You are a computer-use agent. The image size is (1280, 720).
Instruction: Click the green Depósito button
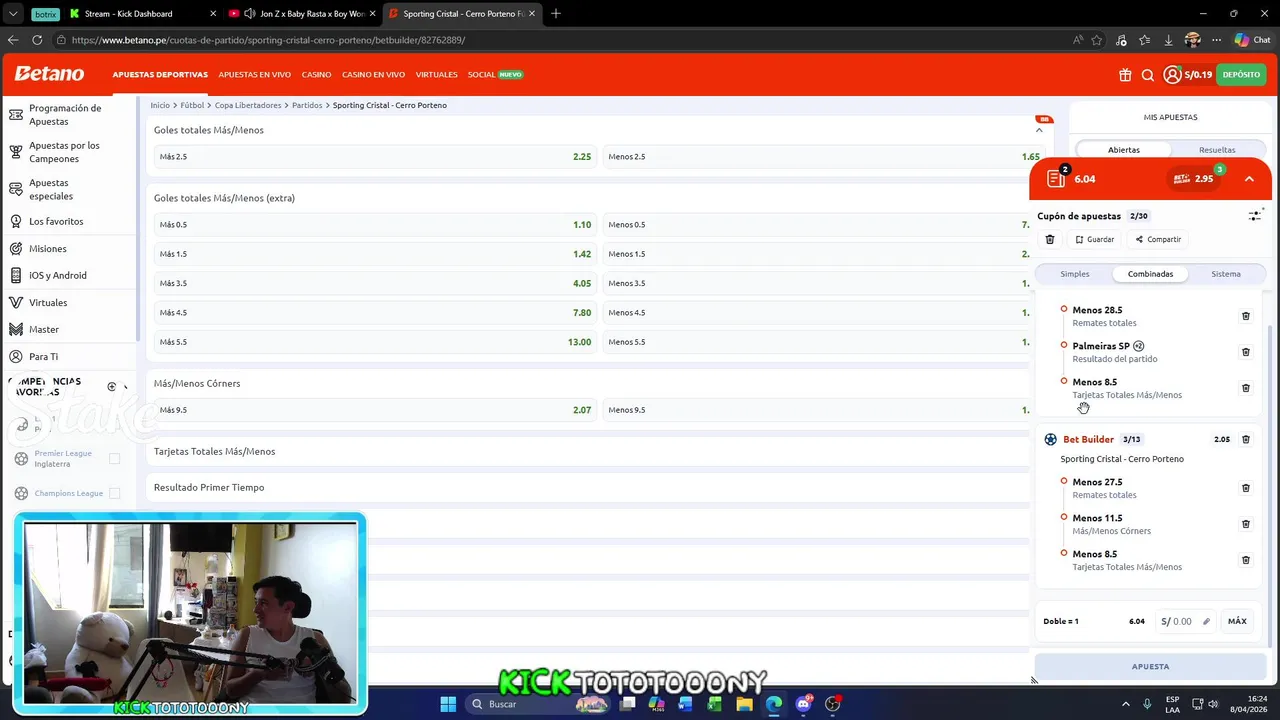point(1241,75)
